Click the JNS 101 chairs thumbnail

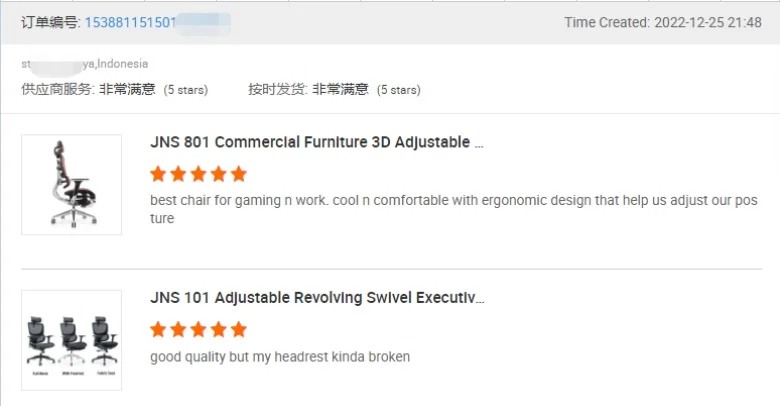(71, 340)
